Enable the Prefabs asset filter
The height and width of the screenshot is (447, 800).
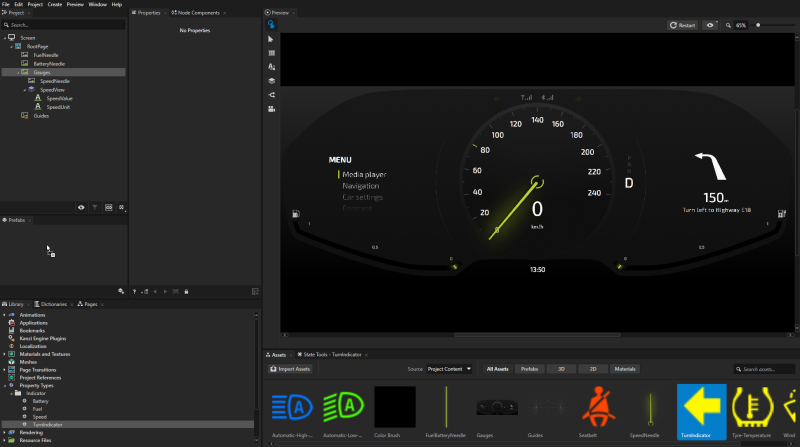click(x=530, y=369)
